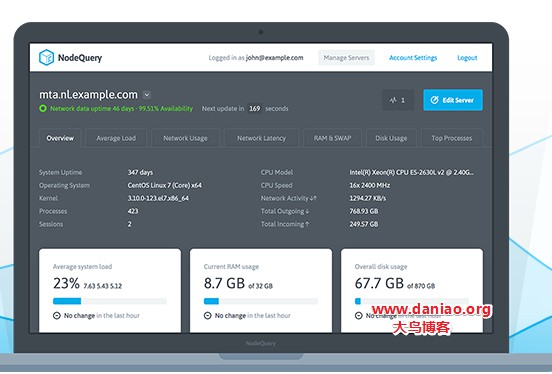Click the Current RAM usage progress bar
The height and width of the screenshot is (374, 552).
tap(261, 301)
